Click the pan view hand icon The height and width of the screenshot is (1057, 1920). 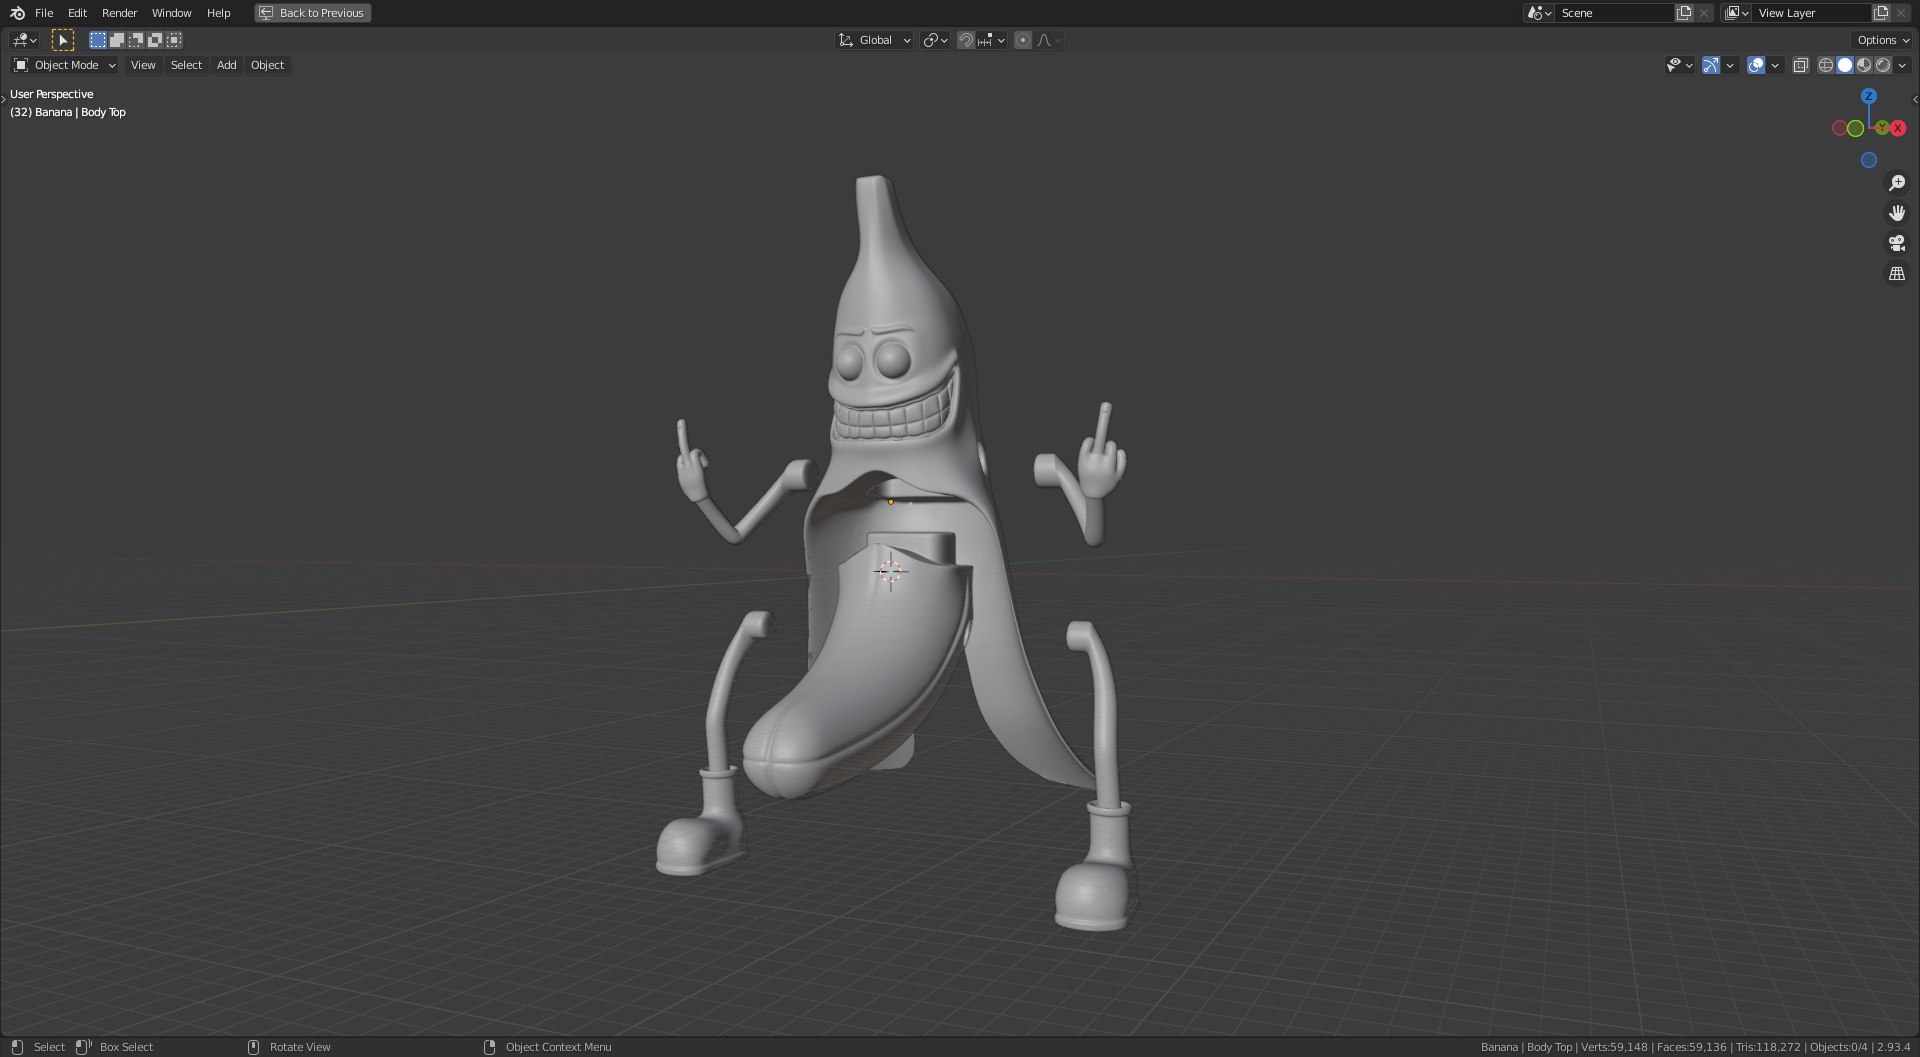tap(1897, 213)
